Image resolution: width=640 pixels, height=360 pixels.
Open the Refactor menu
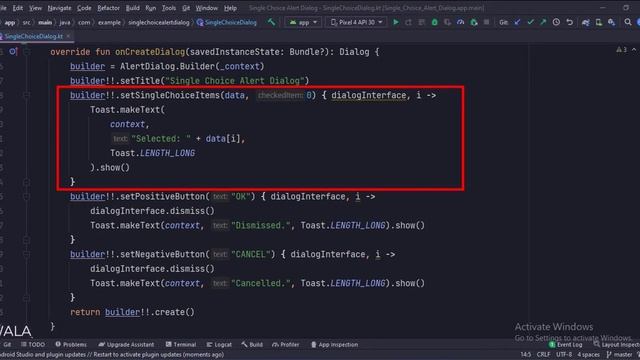coord(109,8)
